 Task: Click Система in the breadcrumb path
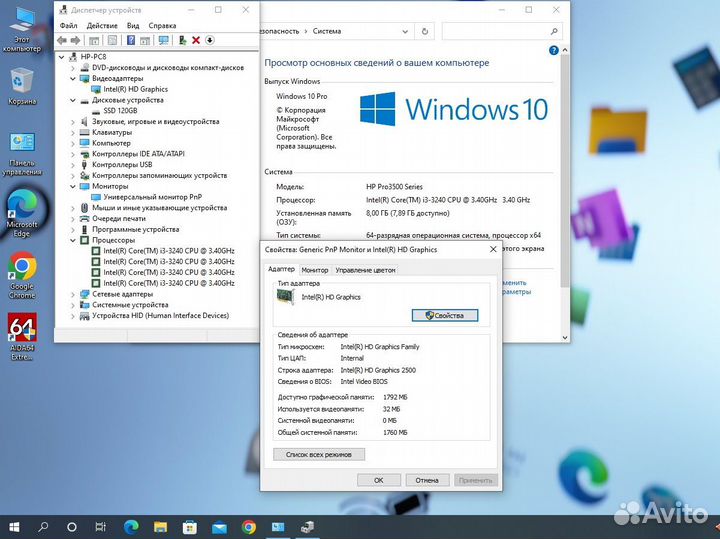(327, 31)
